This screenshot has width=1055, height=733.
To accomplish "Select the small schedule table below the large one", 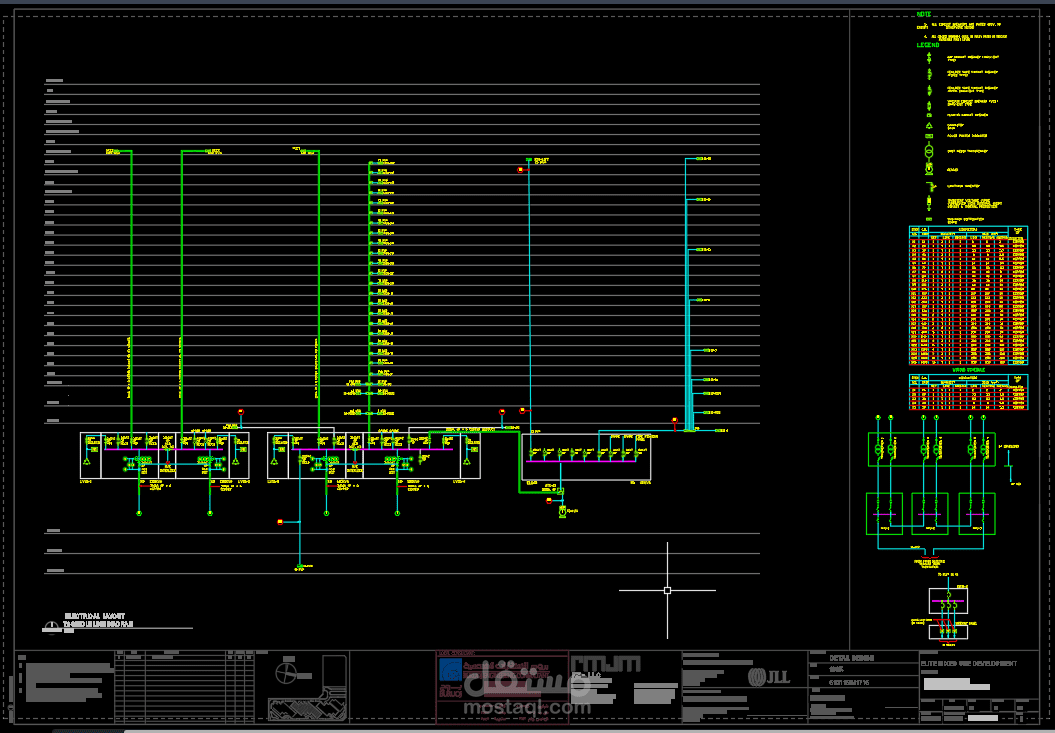I will pyautogui.click(x=968, y=392).
